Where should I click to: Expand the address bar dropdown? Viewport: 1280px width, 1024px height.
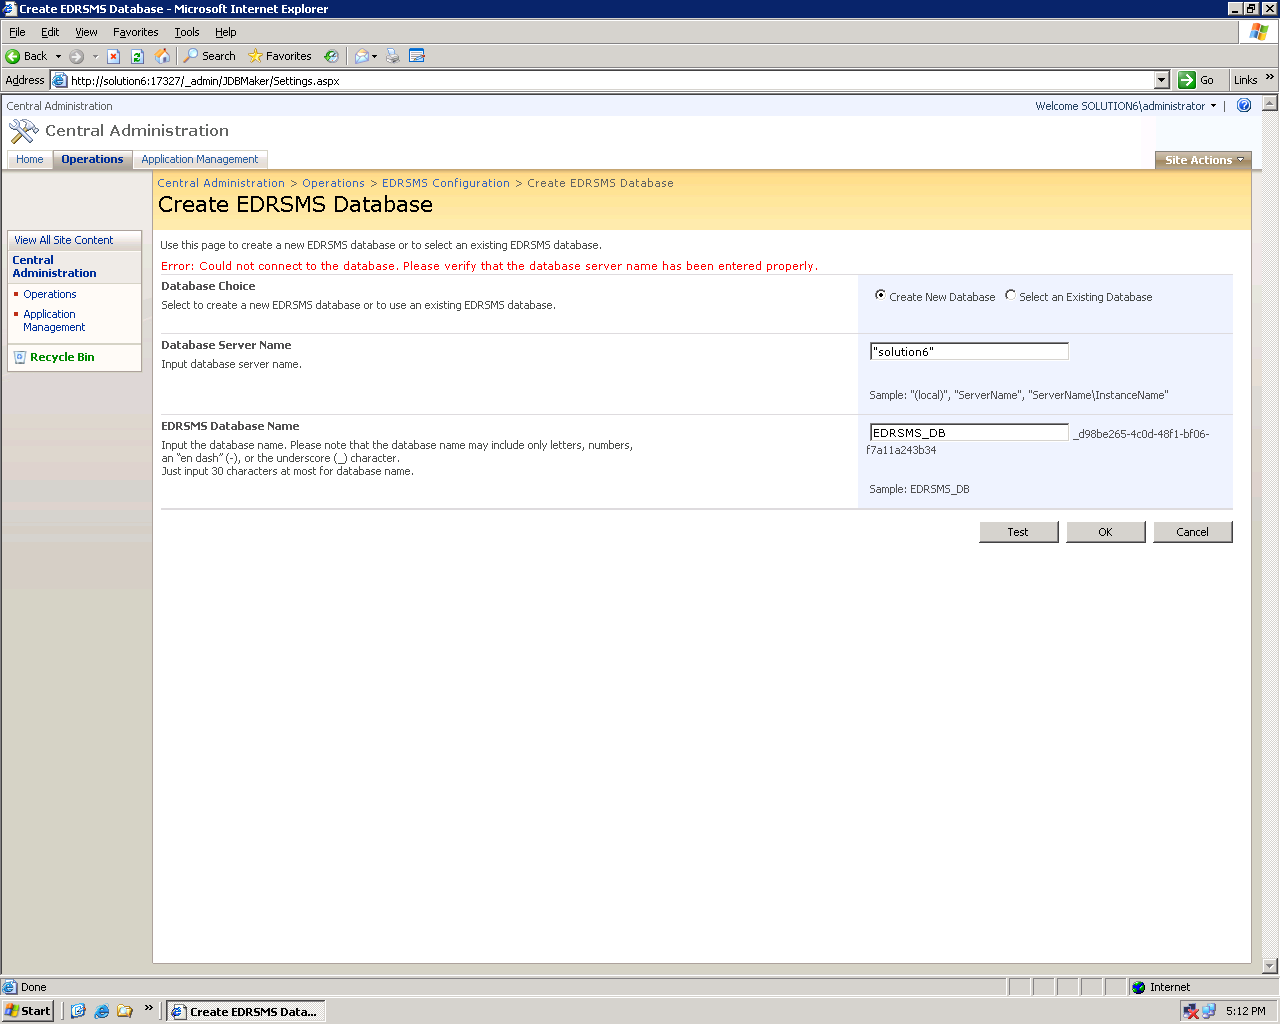[x=1162, y=80]
